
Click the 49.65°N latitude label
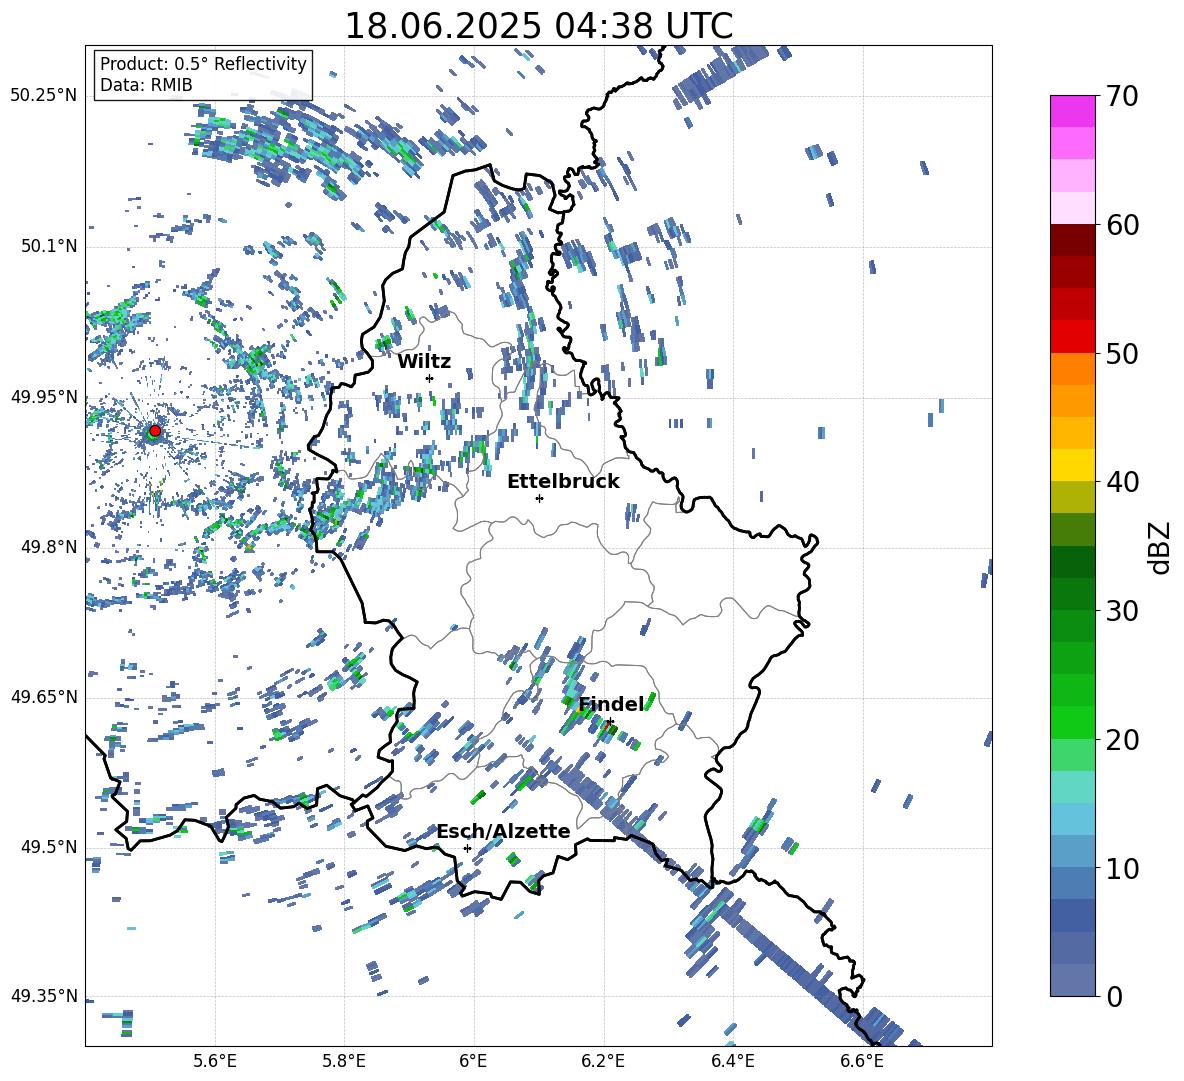(44, 696)
